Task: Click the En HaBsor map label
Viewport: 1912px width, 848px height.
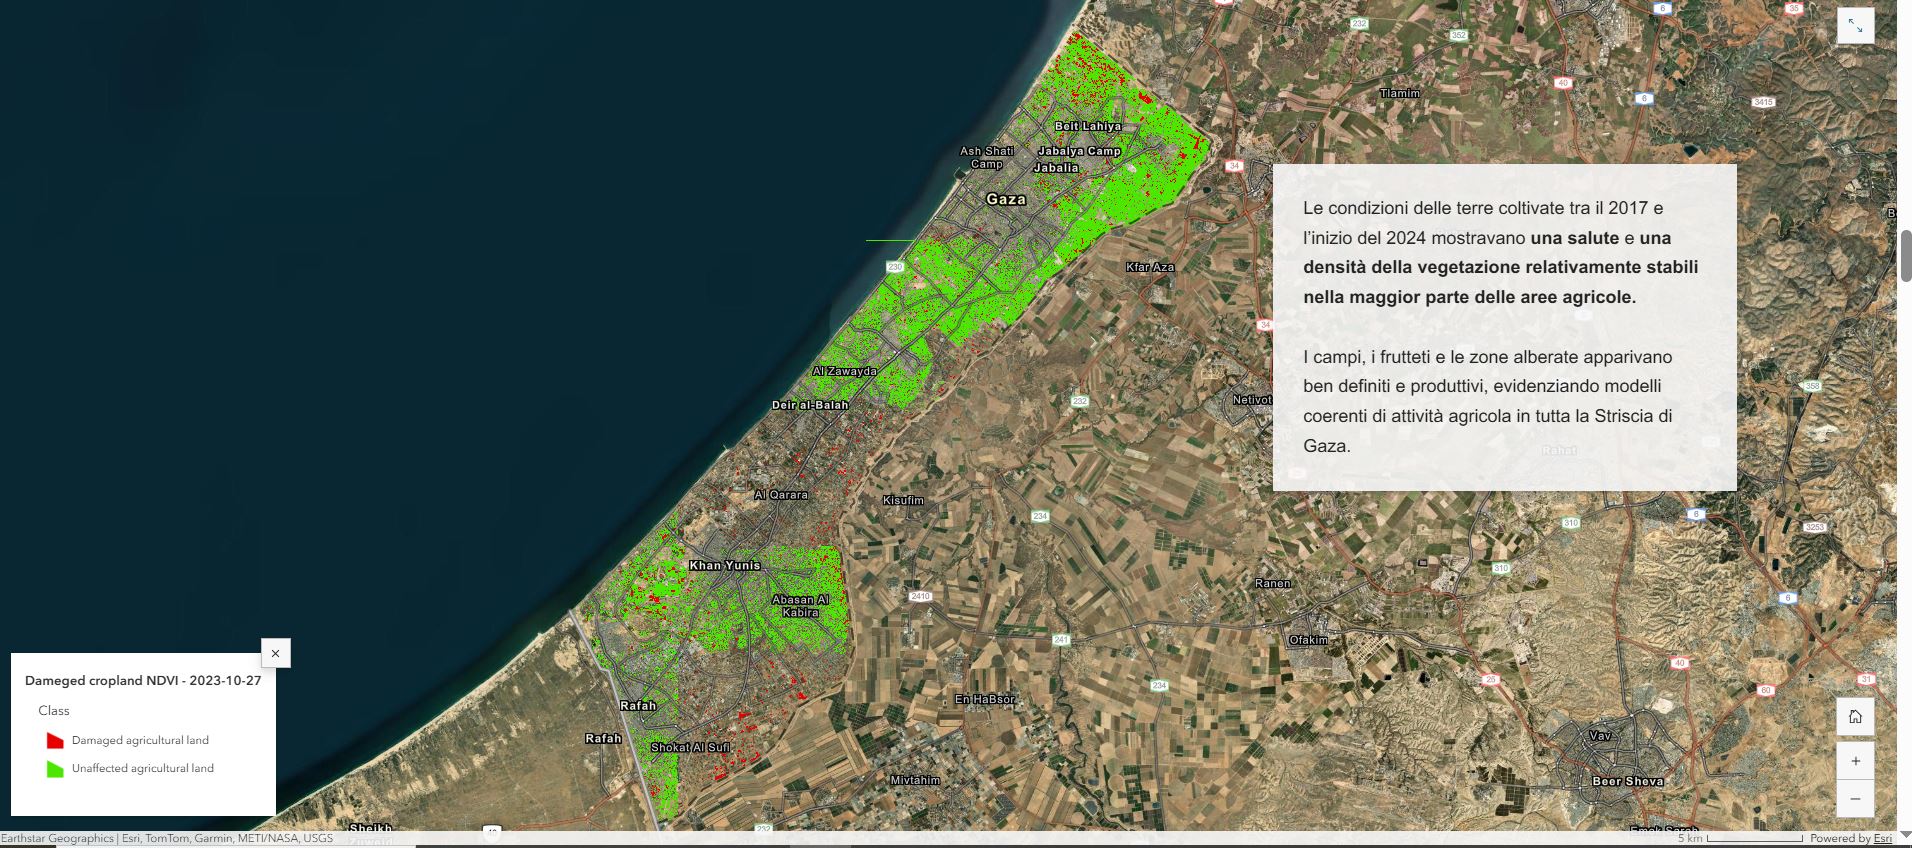Action: [985, 699]
